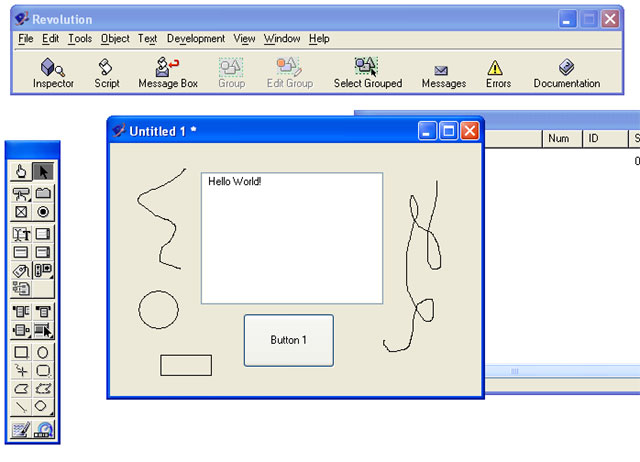The height and width of the screenshot is (462, 640).
Task: Select the Browse (hand) tool
Action: 21,171
